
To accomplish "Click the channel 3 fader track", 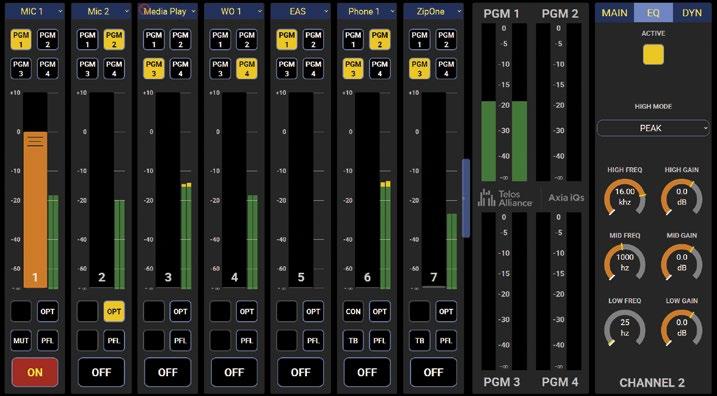I will [168, 190].
